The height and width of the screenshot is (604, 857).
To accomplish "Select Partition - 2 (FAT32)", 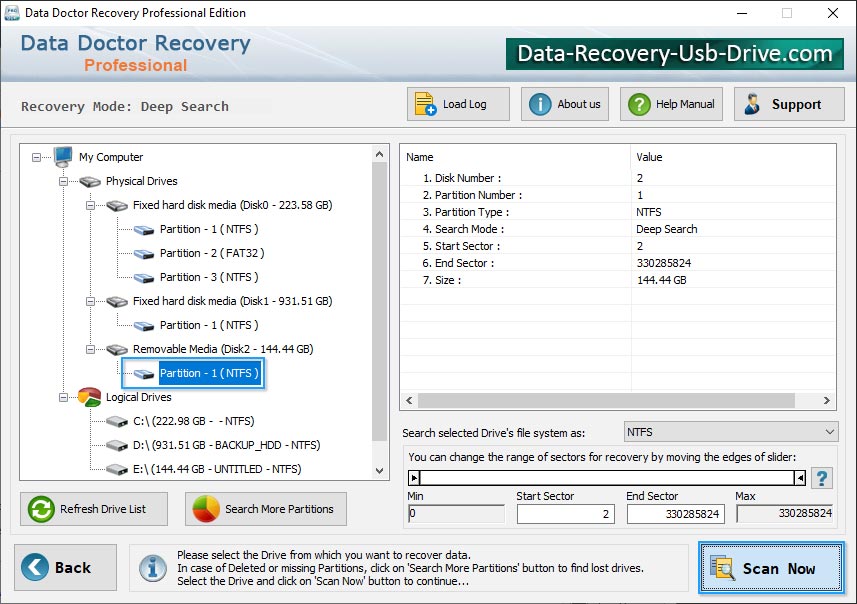I will 212,254.
